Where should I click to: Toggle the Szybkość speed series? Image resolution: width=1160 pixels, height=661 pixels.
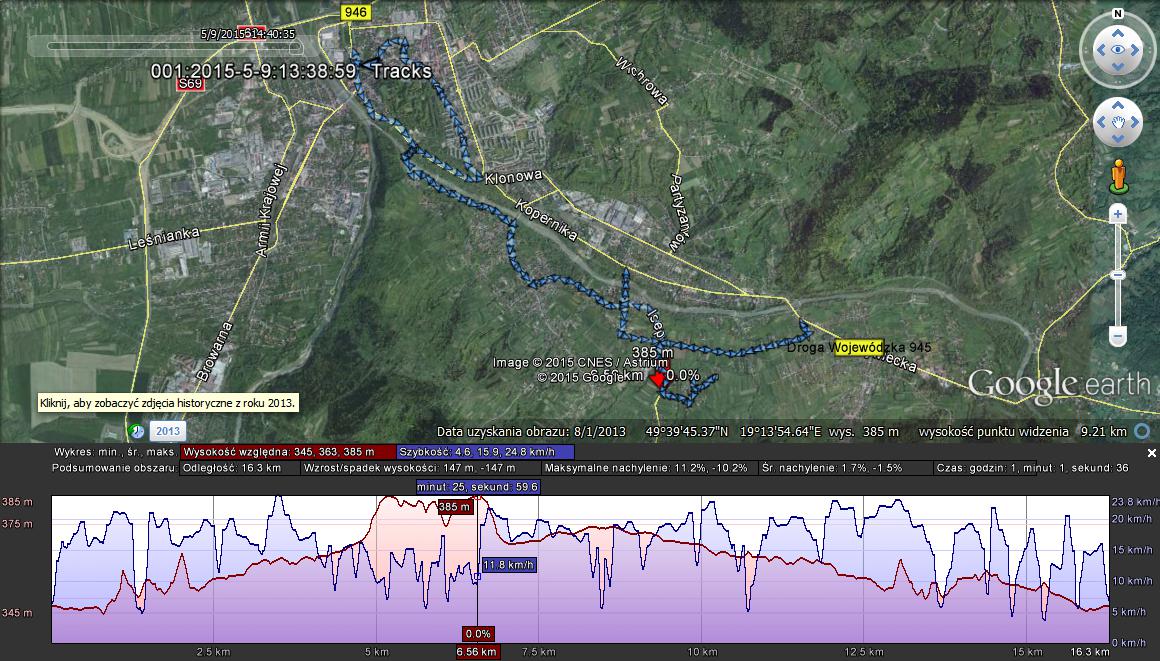coord(484,452)
